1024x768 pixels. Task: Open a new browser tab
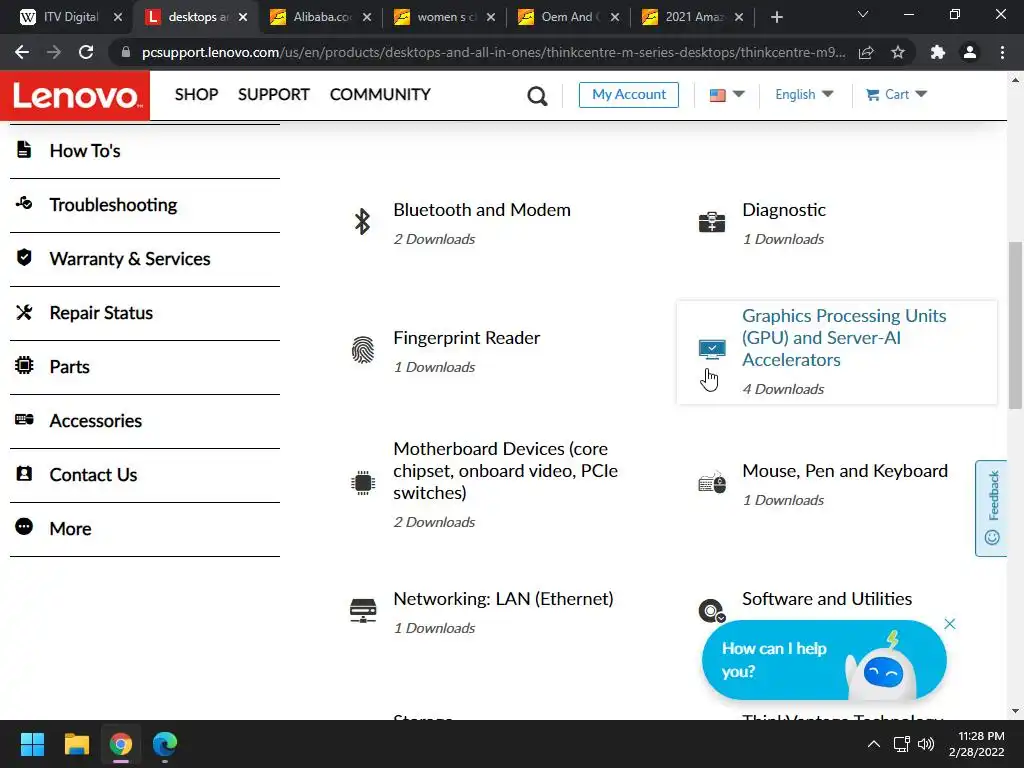point(776,17)
